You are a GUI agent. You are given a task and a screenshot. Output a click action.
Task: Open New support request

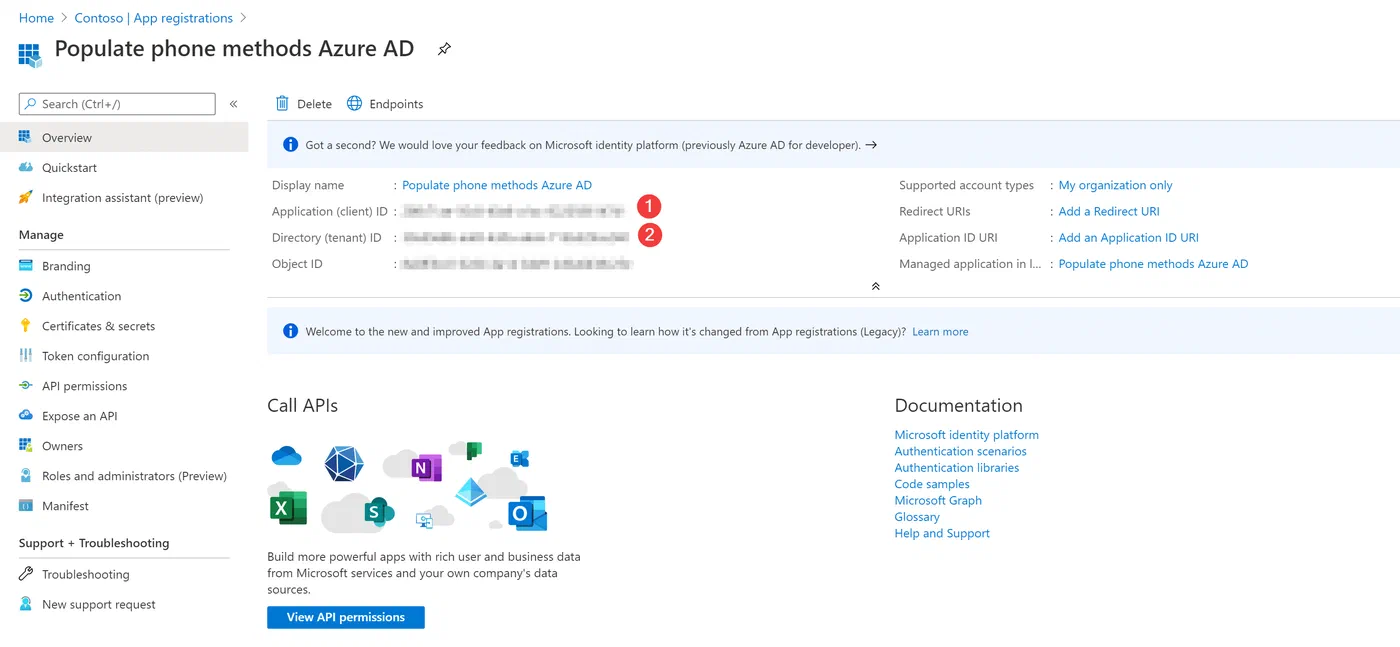pyautogui.click(x=124, y=604)
